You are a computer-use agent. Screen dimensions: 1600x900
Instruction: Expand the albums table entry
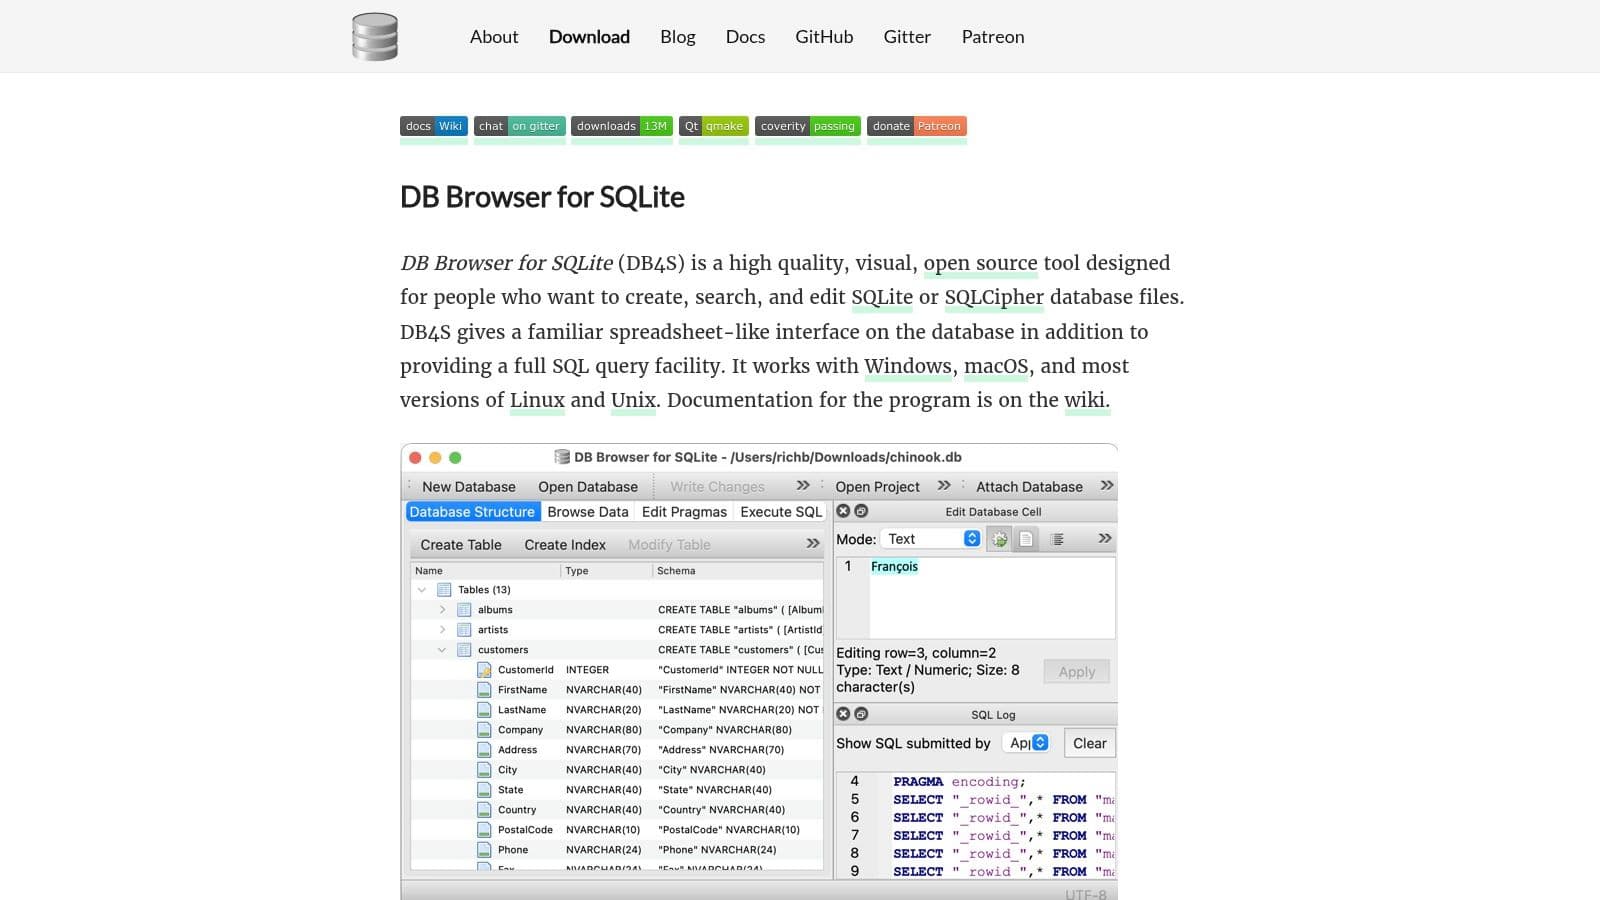click(x=443, y=609)
